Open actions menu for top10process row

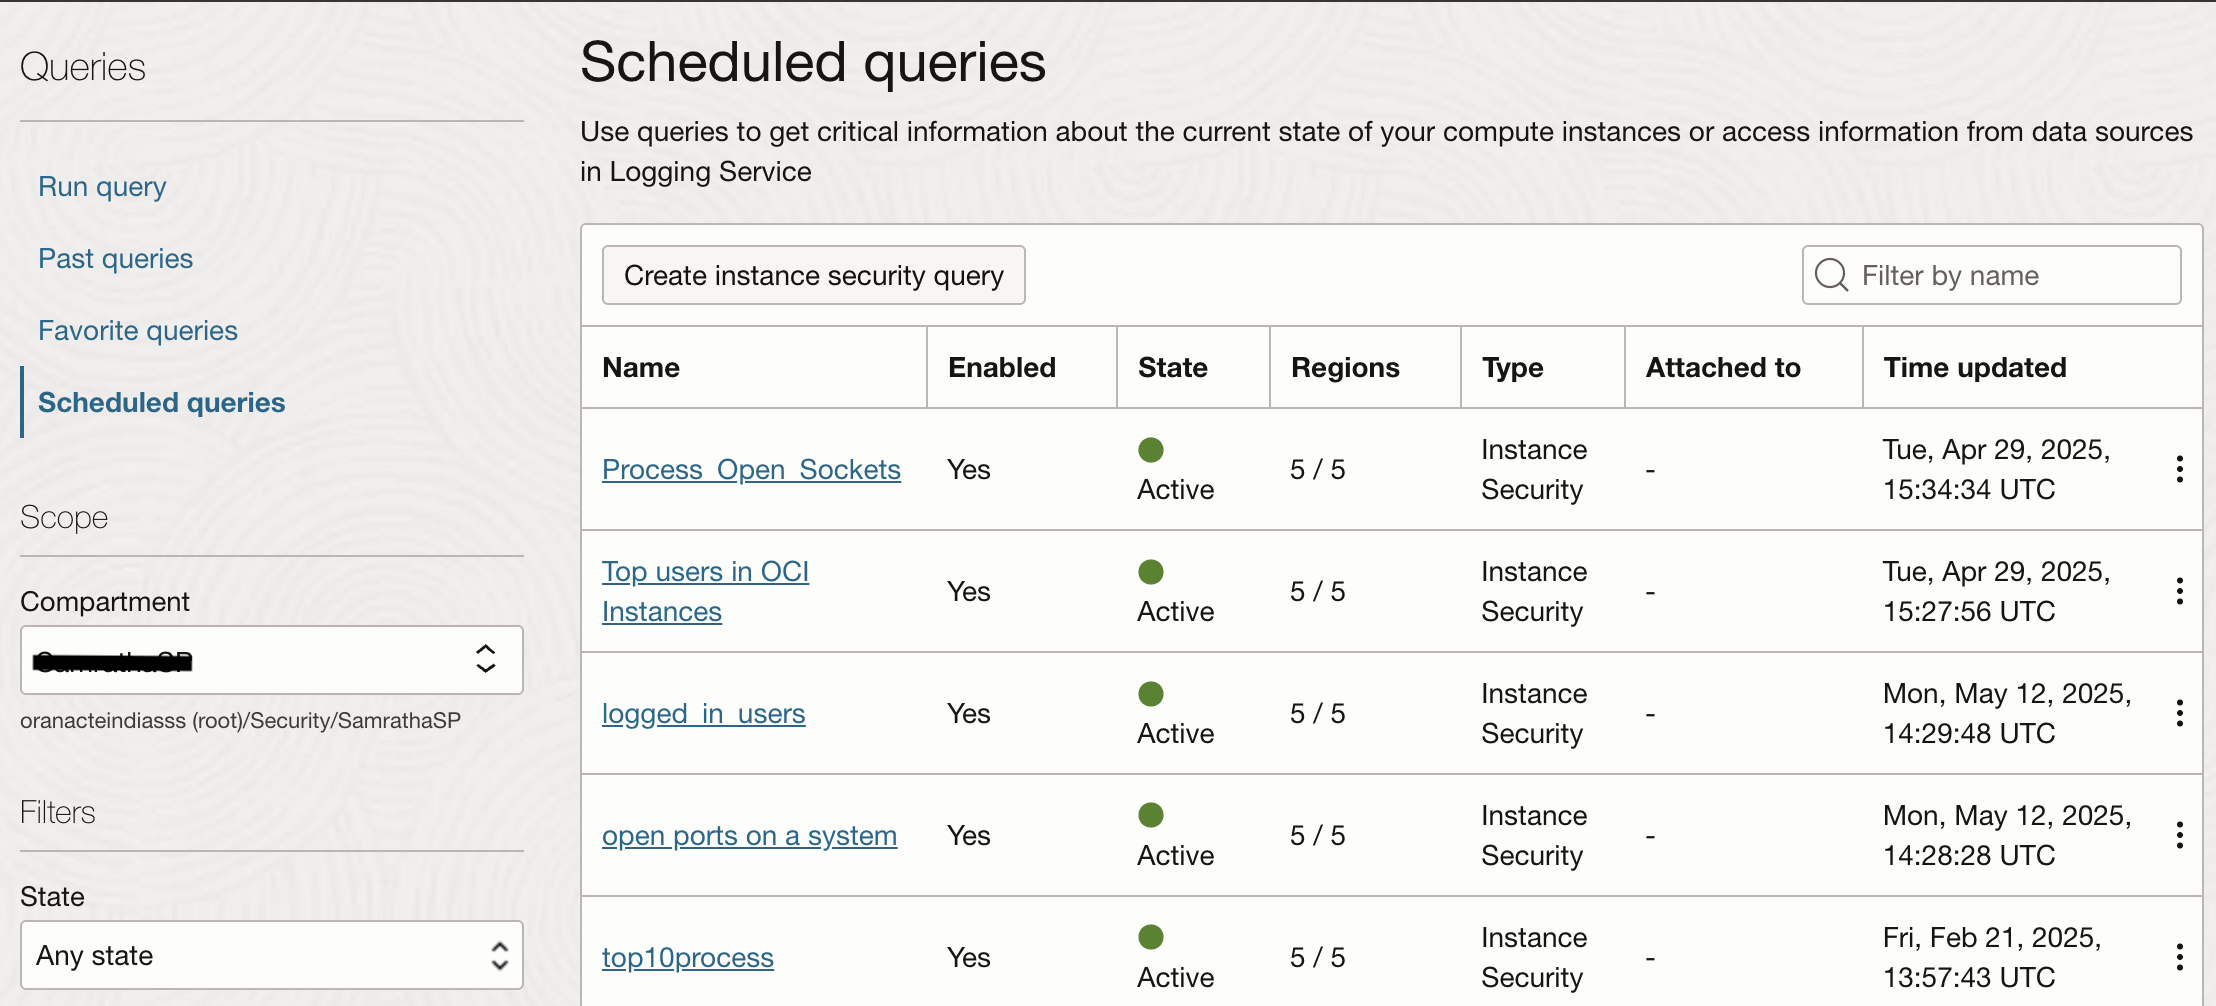2179,957
